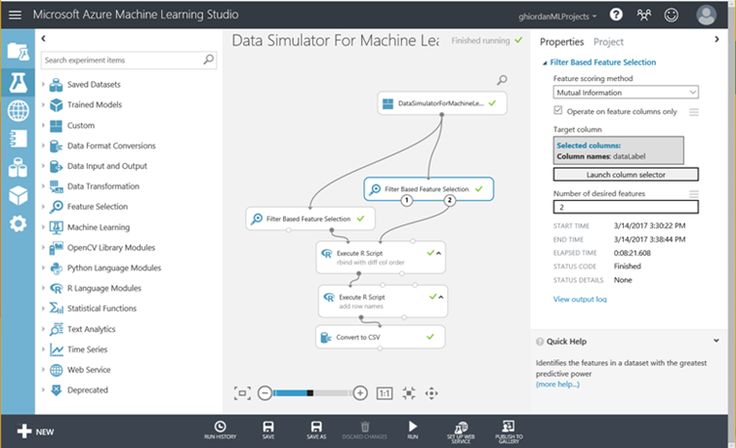Click the canvas search magnifier icon

(x=502, y=80)
